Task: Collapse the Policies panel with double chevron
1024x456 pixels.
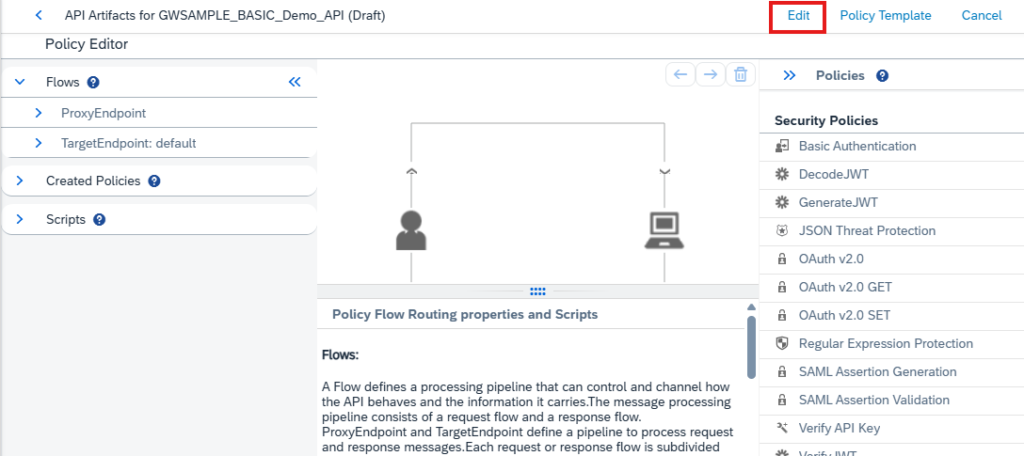Action: 789,76
